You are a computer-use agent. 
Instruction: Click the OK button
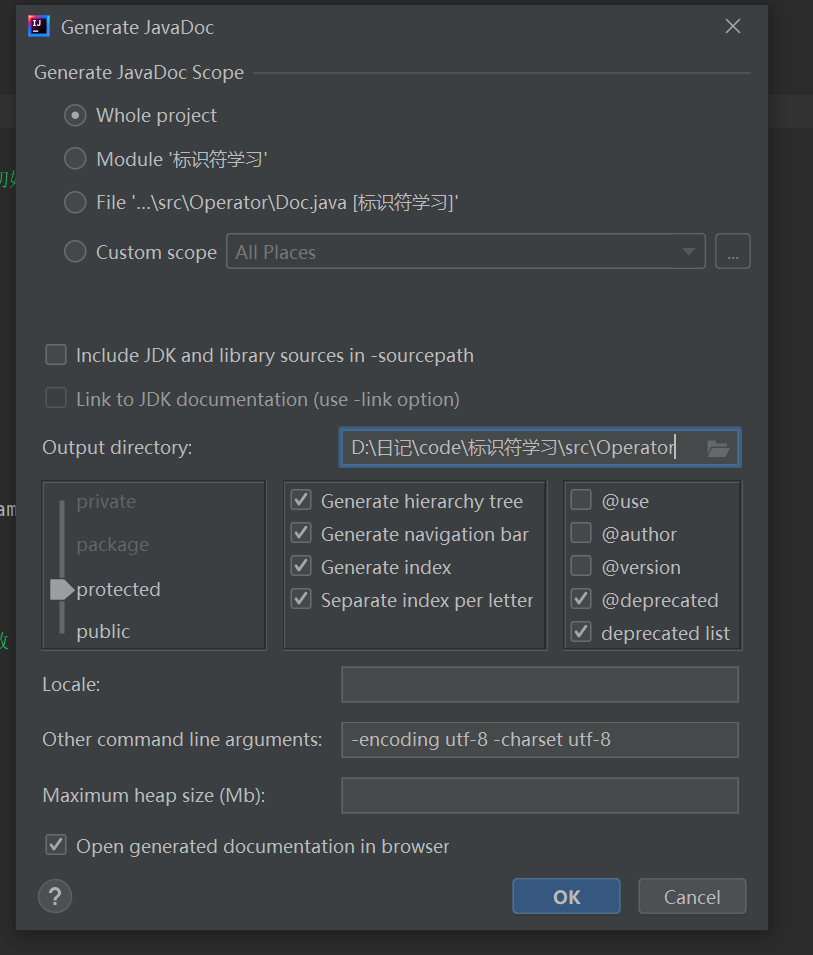tap(566, 897)
